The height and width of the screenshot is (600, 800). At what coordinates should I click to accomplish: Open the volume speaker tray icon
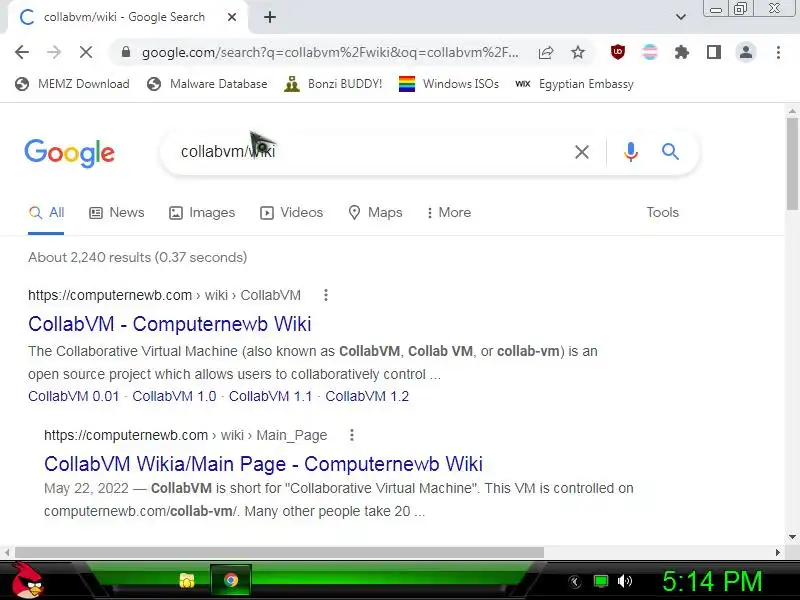pos(624,581)
